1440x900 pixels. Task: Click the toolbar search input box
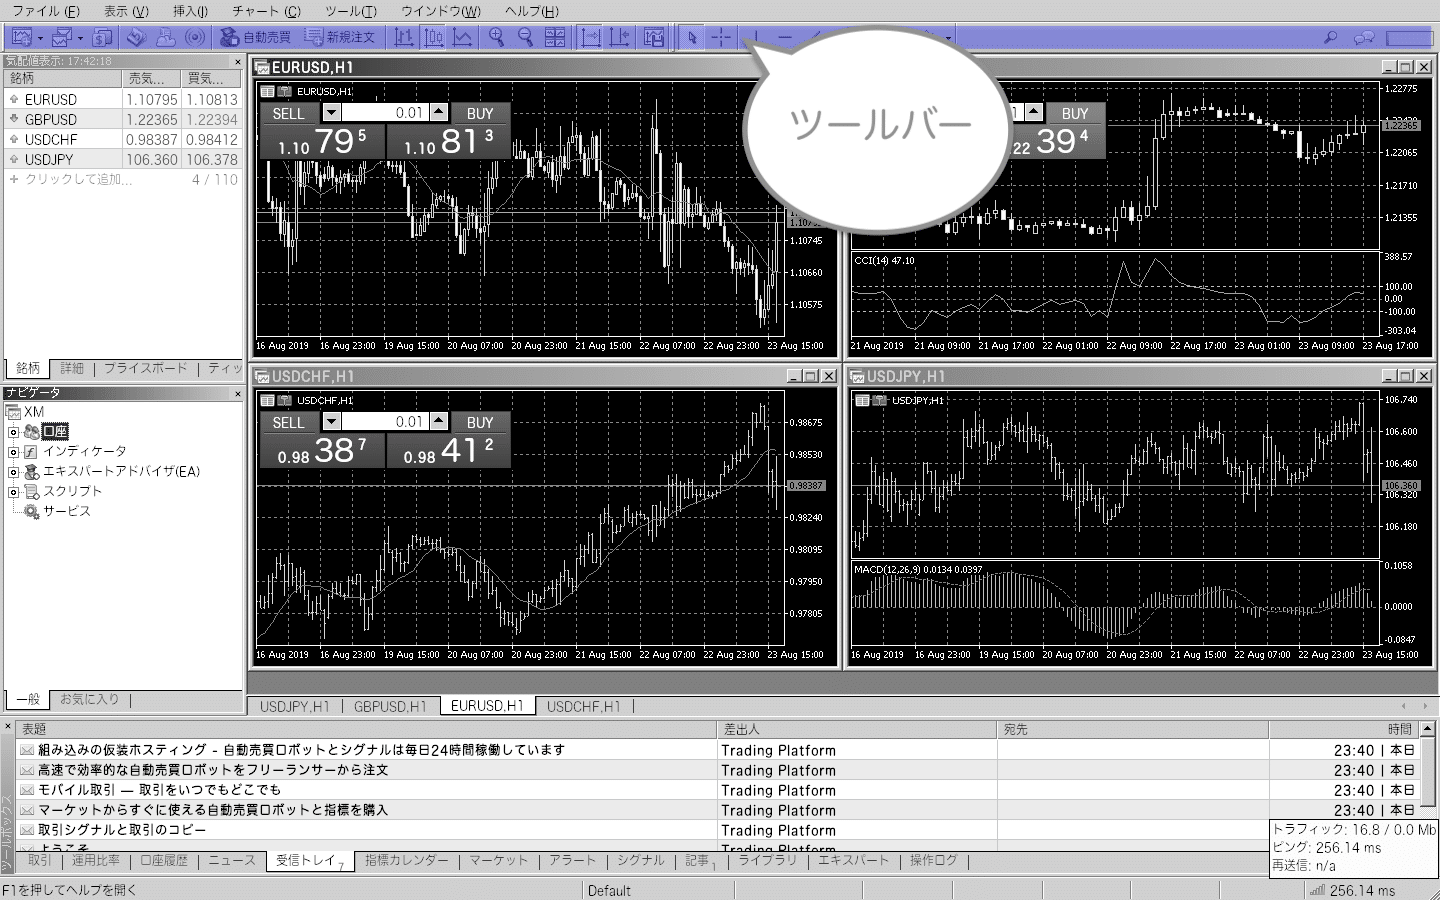tap(1410, 38)
